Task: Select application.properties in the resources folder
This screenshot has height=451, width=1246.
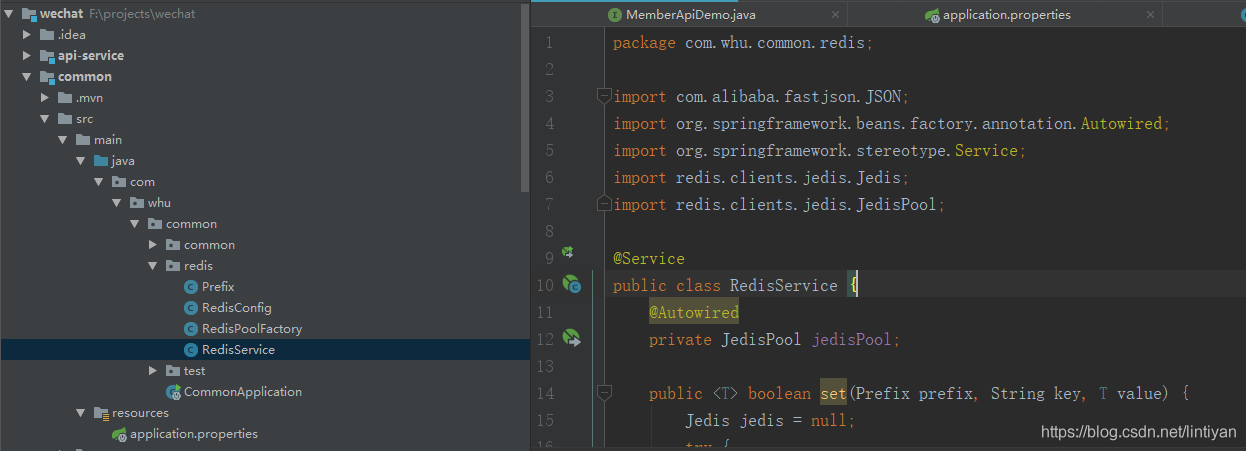Action: 194,434
